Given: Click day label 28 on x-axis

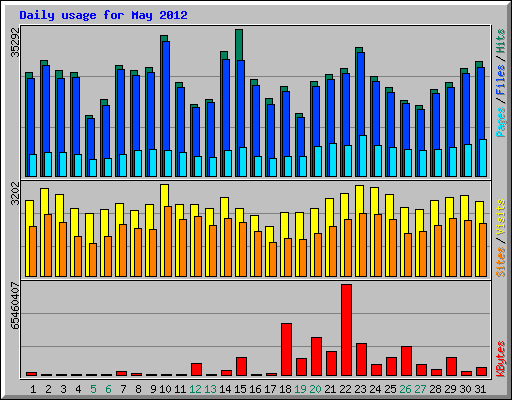Looking at the screenshot, I should point(435,389).
